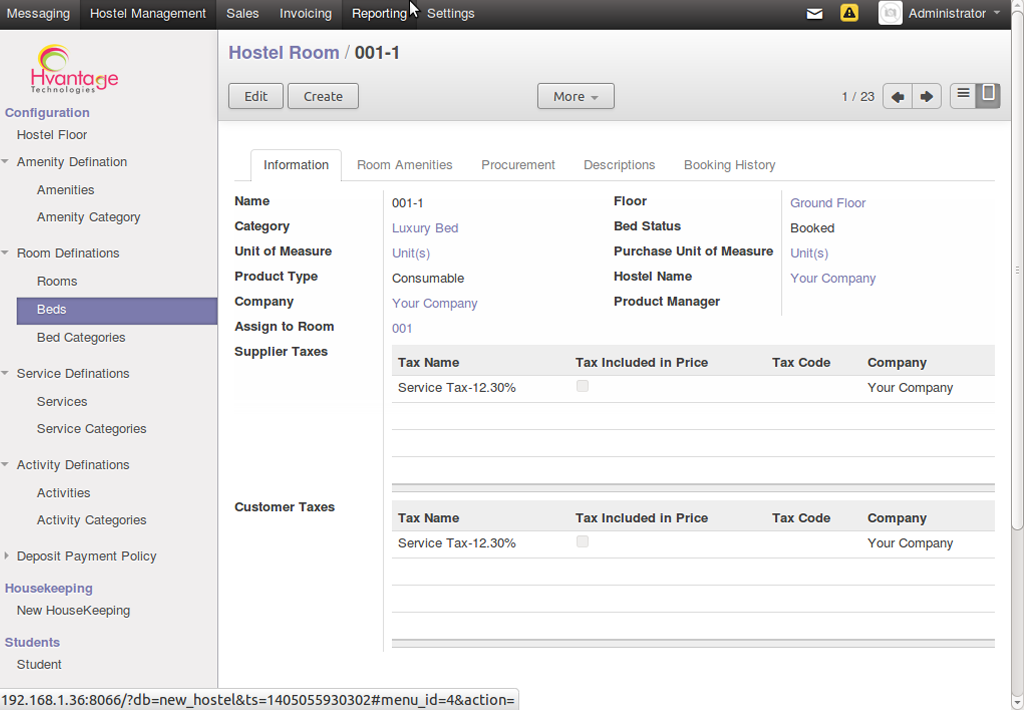1024x710 pixels.
Task: Open the Hostel Management menu
Action: [x=148, y=14]
